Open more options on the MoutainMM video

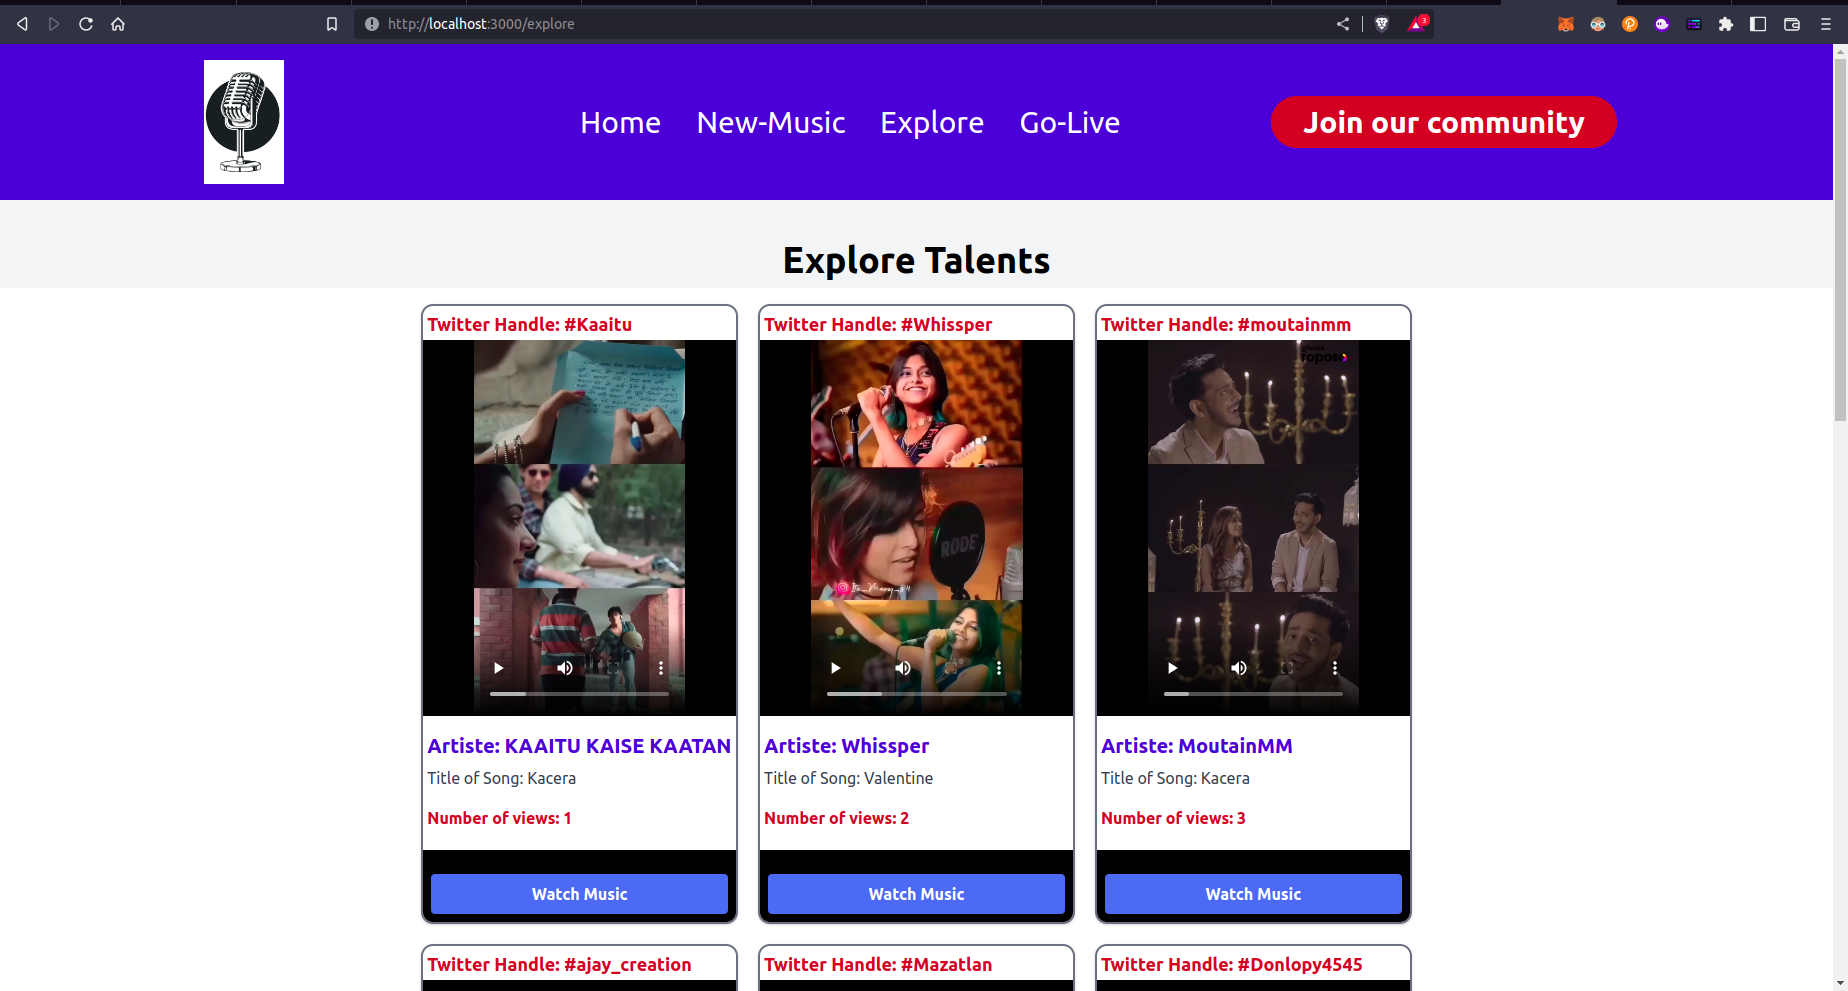tap(1334, 667)
